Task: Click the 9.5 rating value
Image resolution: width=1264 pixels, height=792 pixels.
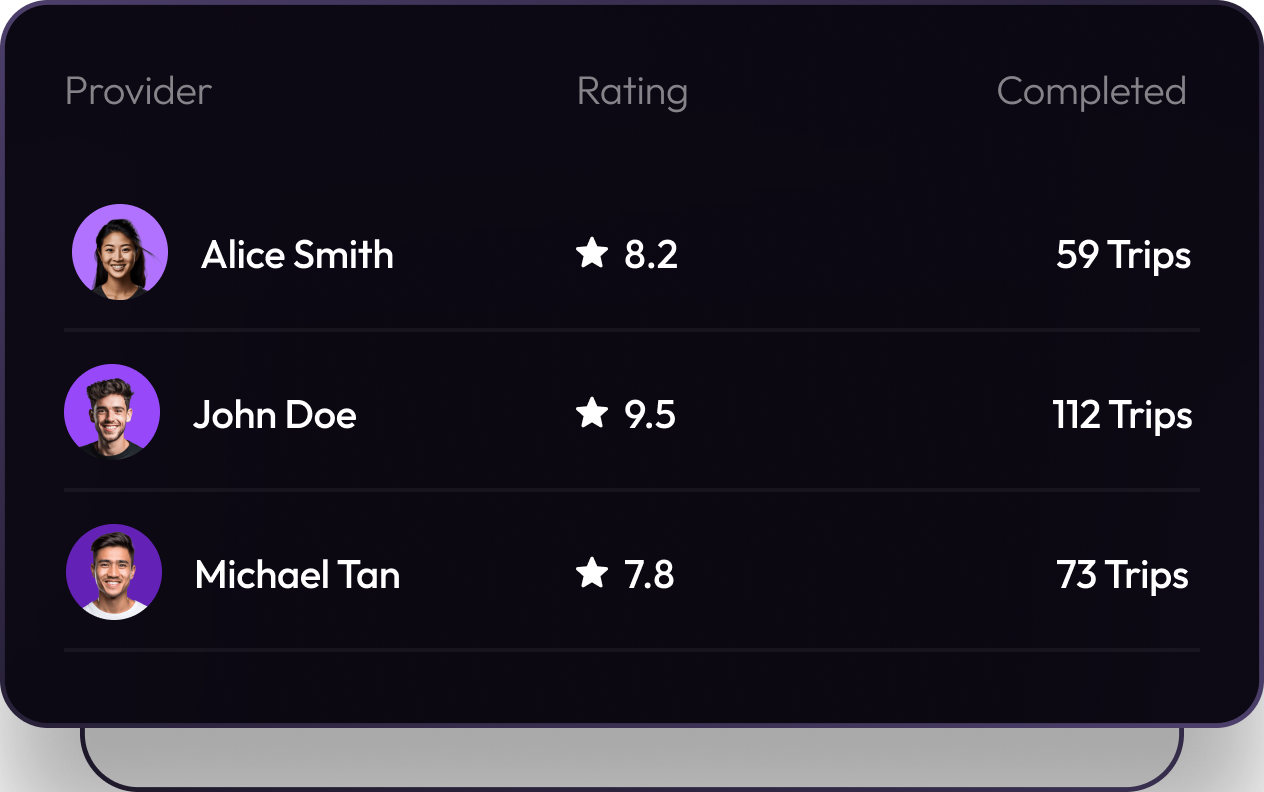Action: click(650, 415)
